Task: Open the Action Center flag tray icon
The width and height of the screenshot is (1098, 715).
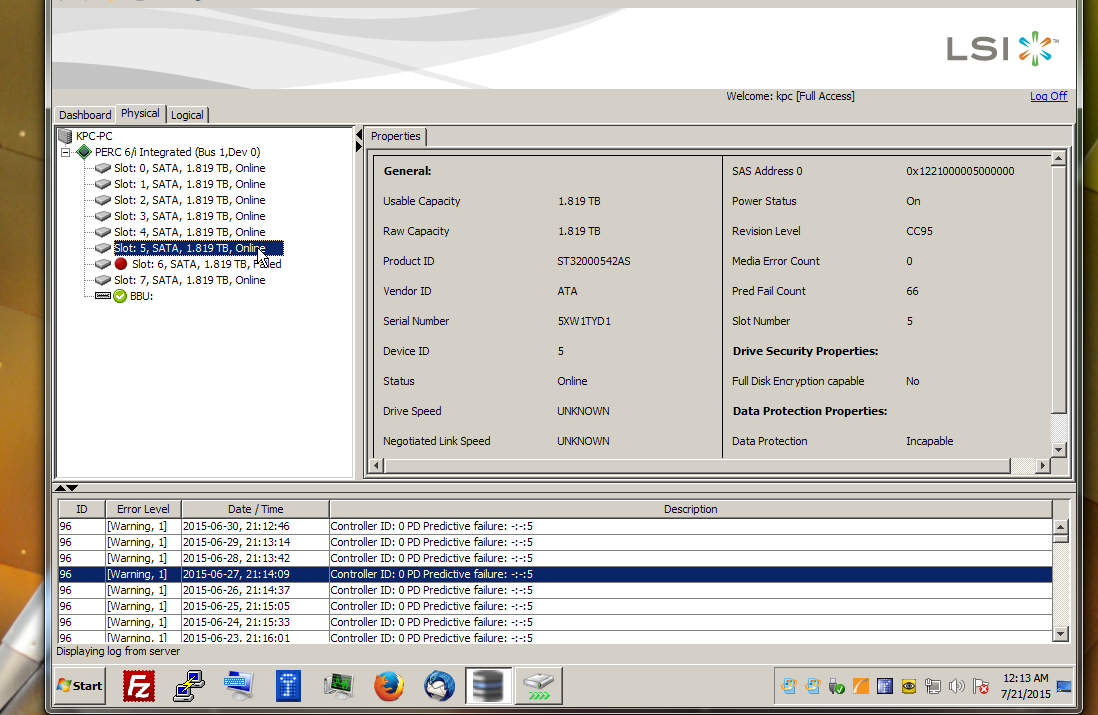Action: 981,686
